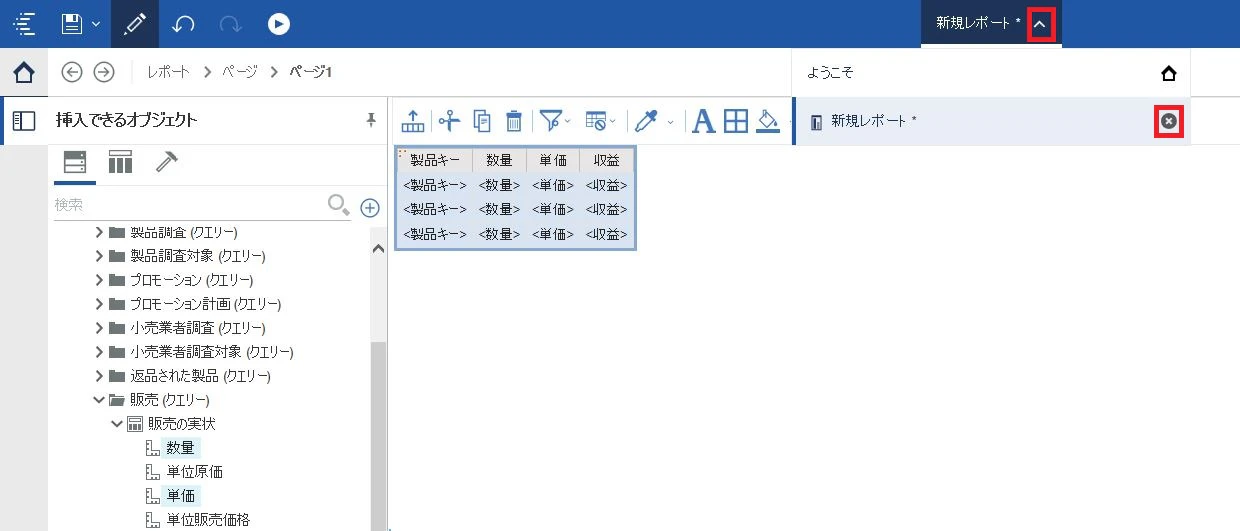Image resolution: width=1240 pixels, height=531 pixels.
Task: Click the forward navigation arrow
Action: coord(104,72)
